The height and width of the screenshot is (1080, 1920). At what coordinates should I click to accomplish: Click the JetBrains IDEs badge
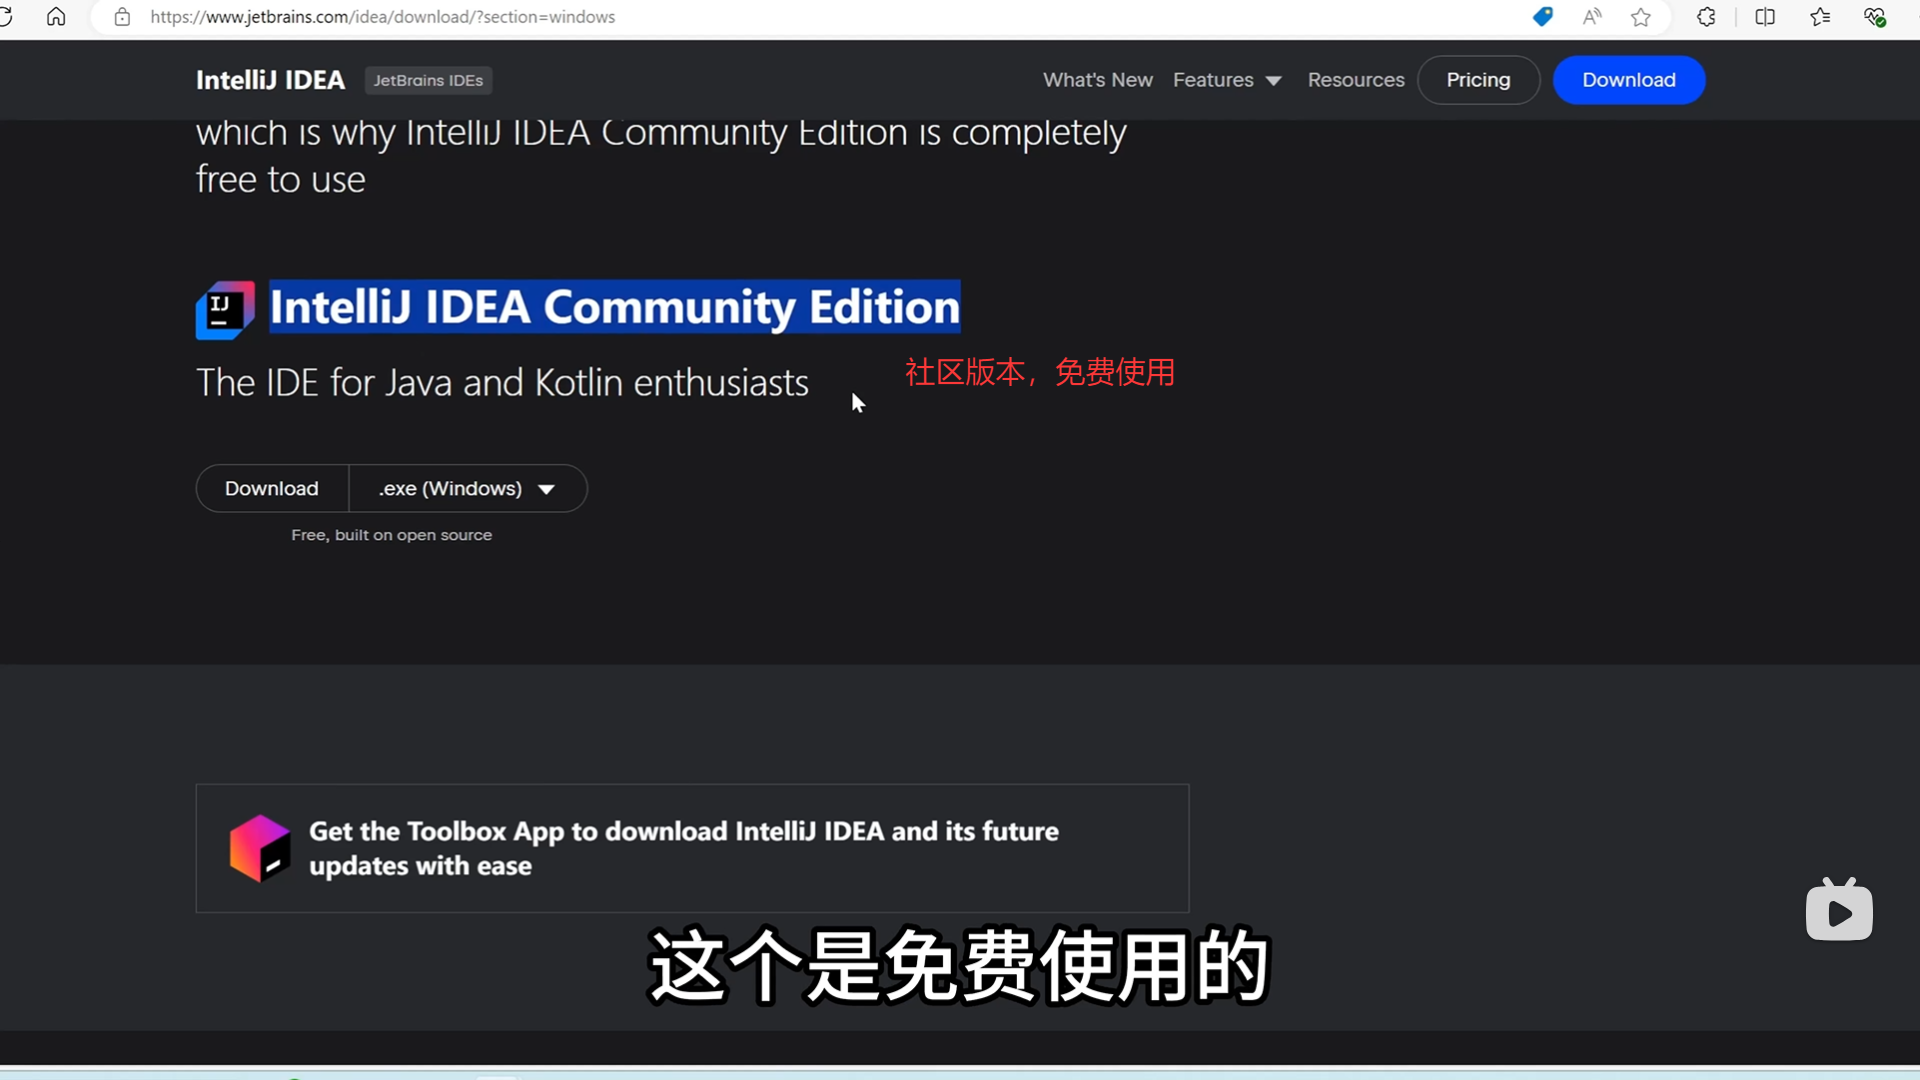[428, 80]
